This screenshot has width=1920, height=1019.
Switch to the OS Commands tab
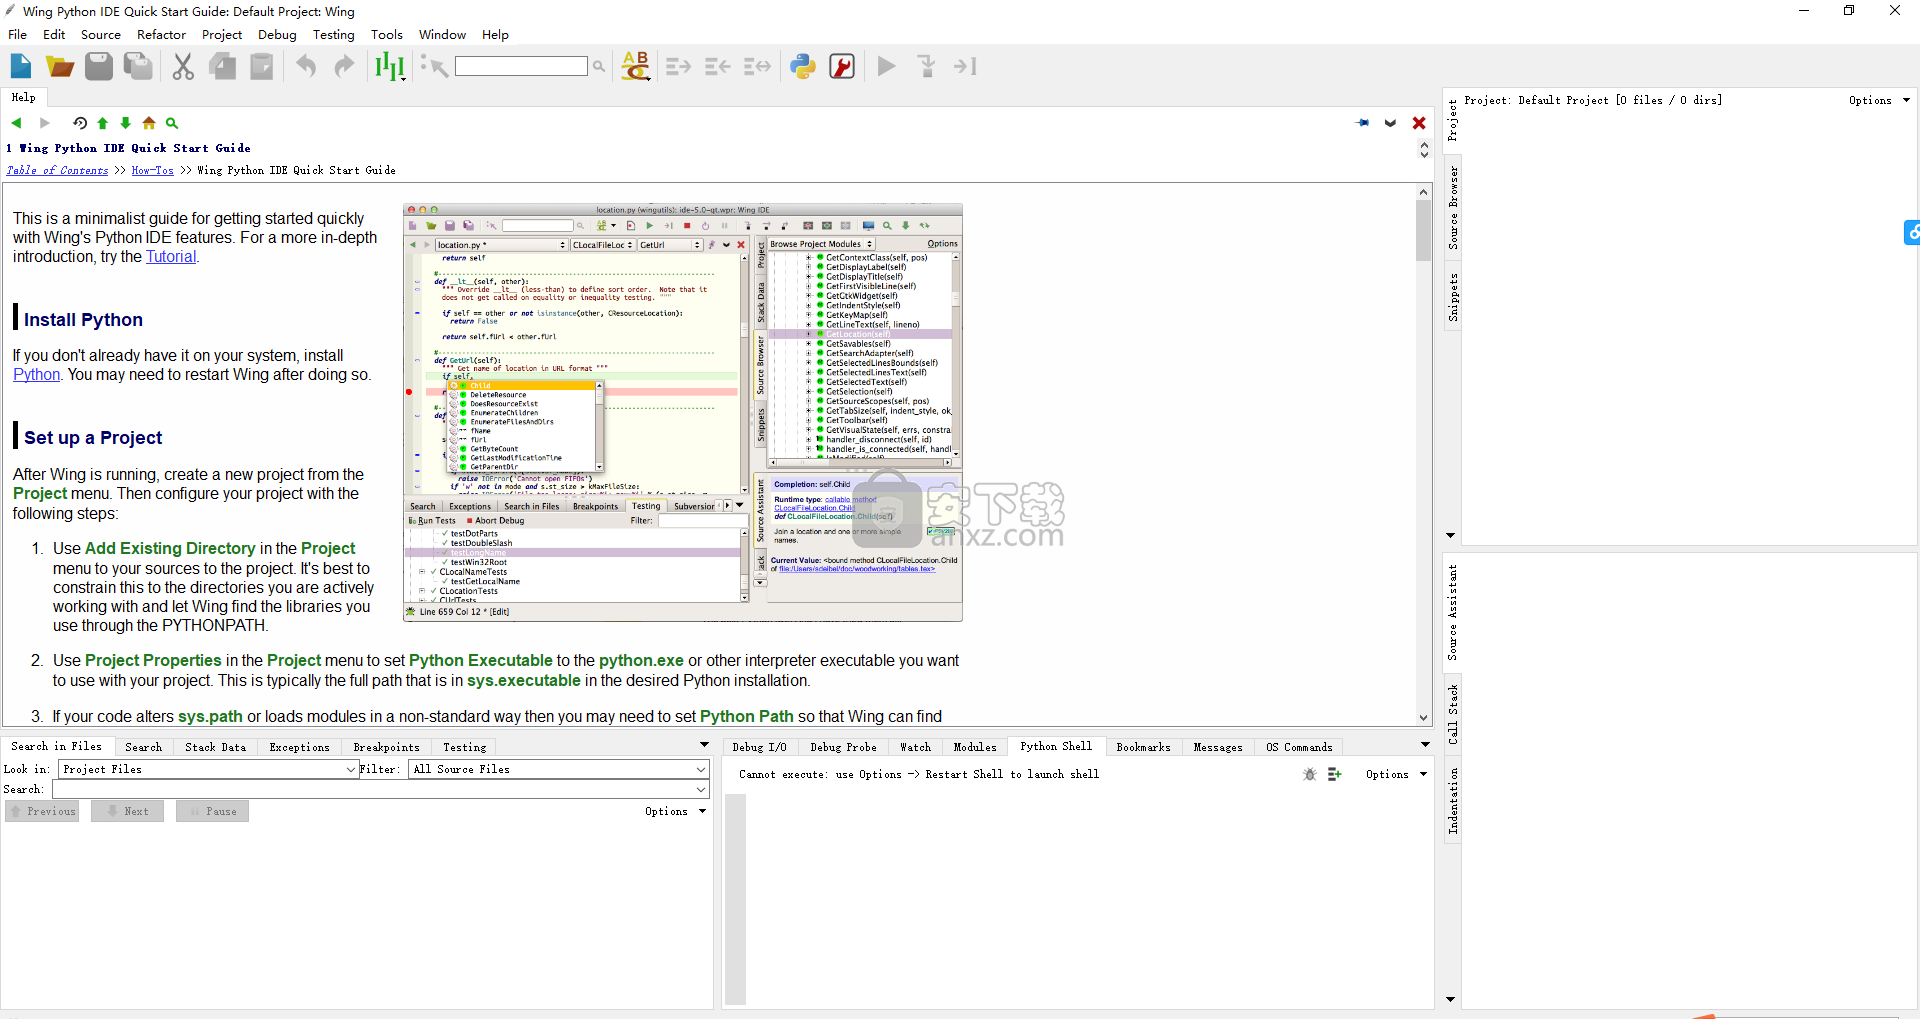point(1299,747)
